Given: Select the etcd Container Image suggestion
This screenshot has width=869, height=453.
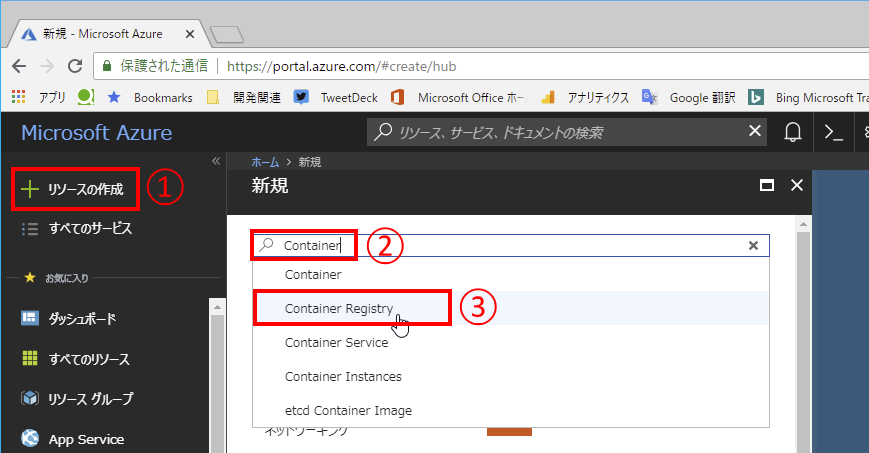Looking at the screenshot, I should click(x=510, y=410).
